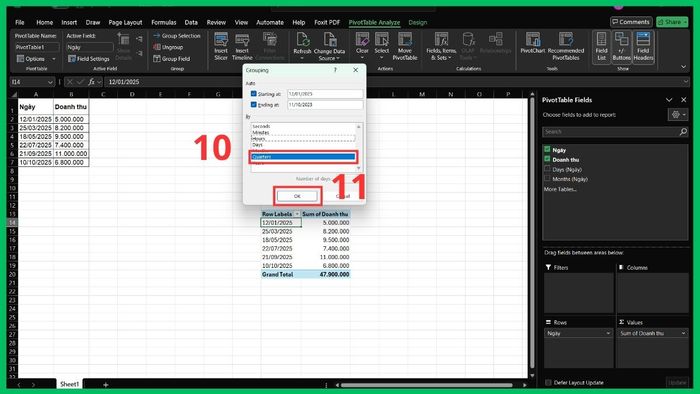Click the Options button in PivotTable group
Image resolution: width=700 pixels, height=394 pixels.
35,58
